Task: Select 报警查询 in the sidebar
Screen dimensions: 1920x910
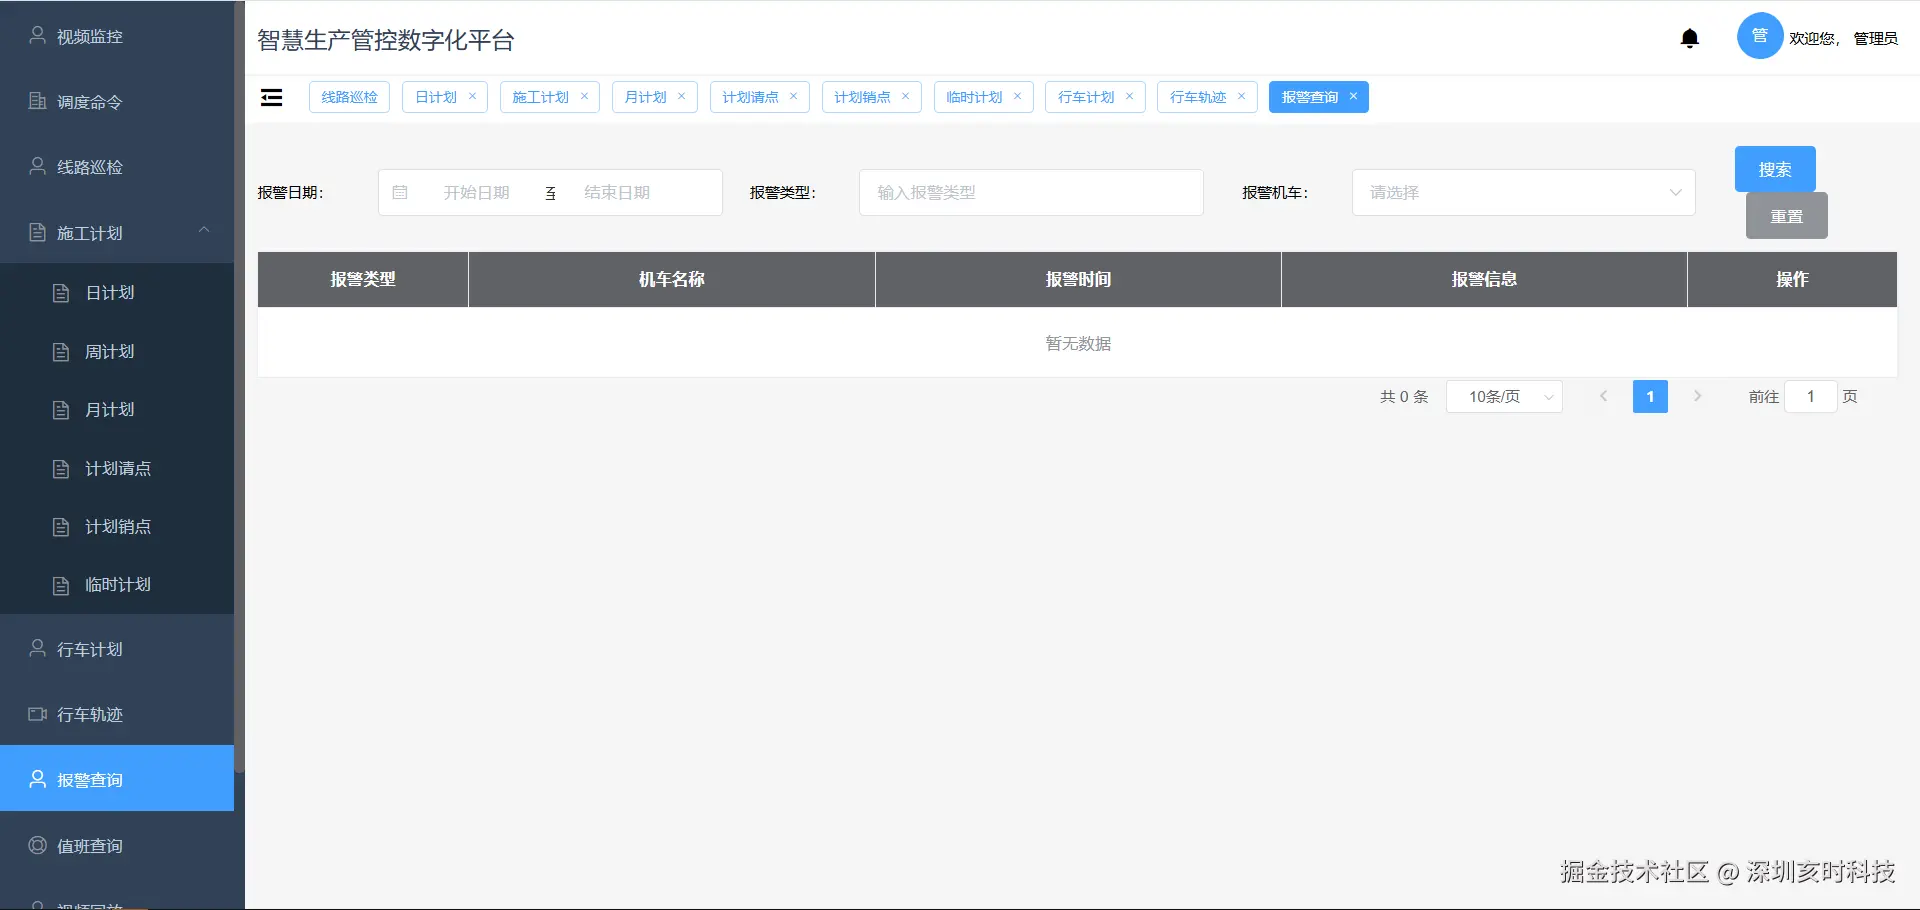Action: (x=117, y=779)
